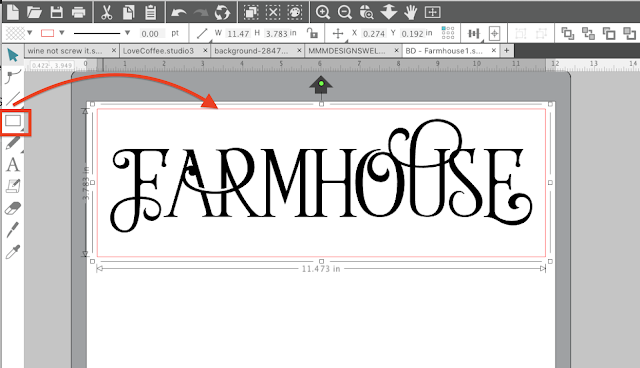640x368 pixels.
Task: Add a new tab with the plus button
Action: 507,51
